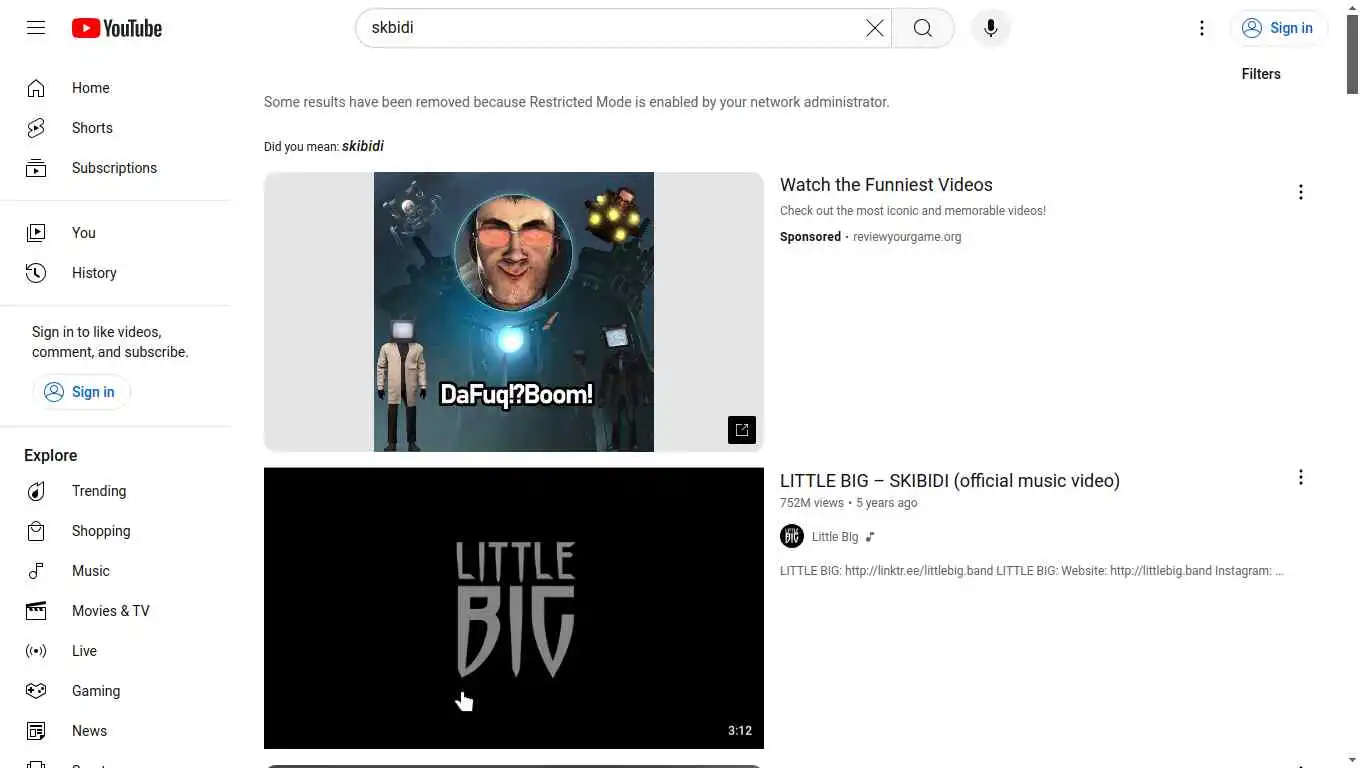This screenshot has width=1360, height=768.
Task: Go to Home in sidebar
Action: click(x=116, y=88)
